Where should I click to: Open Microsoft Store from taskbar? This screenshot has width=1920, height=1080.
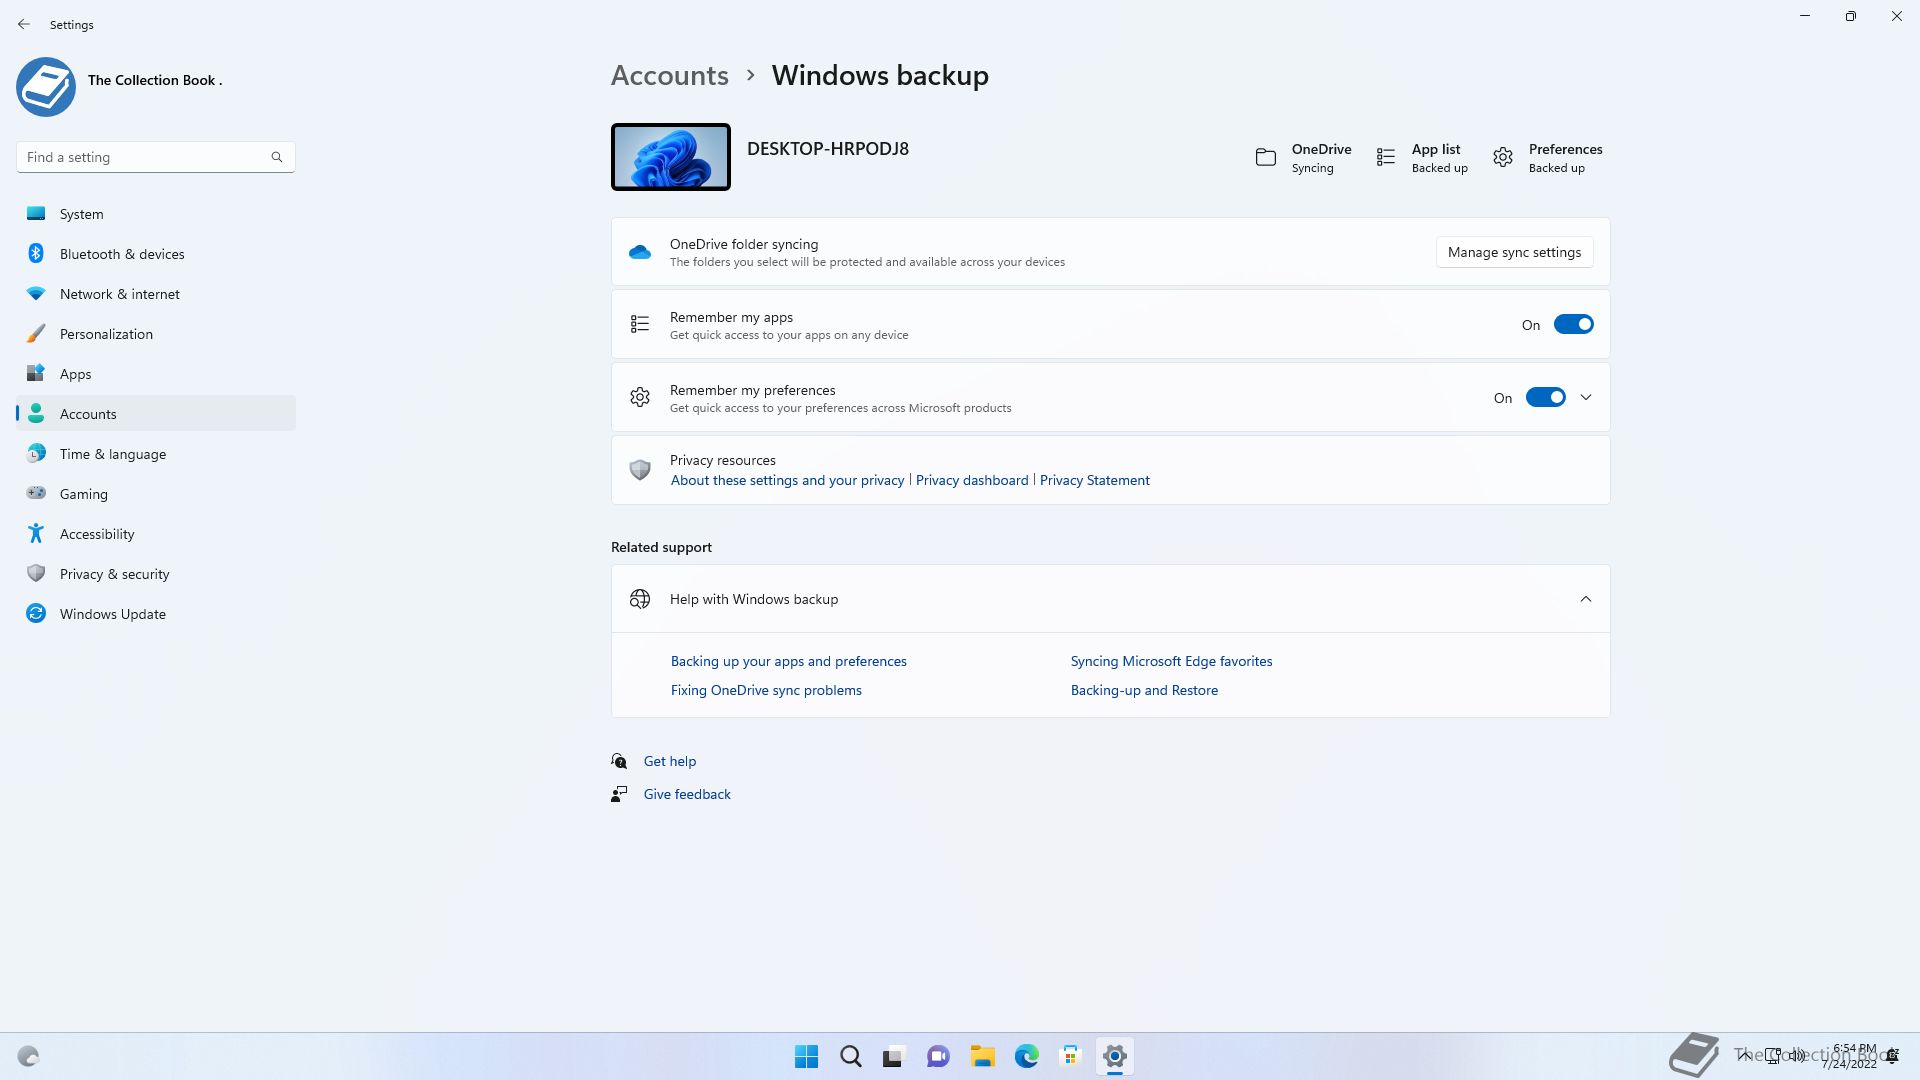1070,1056
